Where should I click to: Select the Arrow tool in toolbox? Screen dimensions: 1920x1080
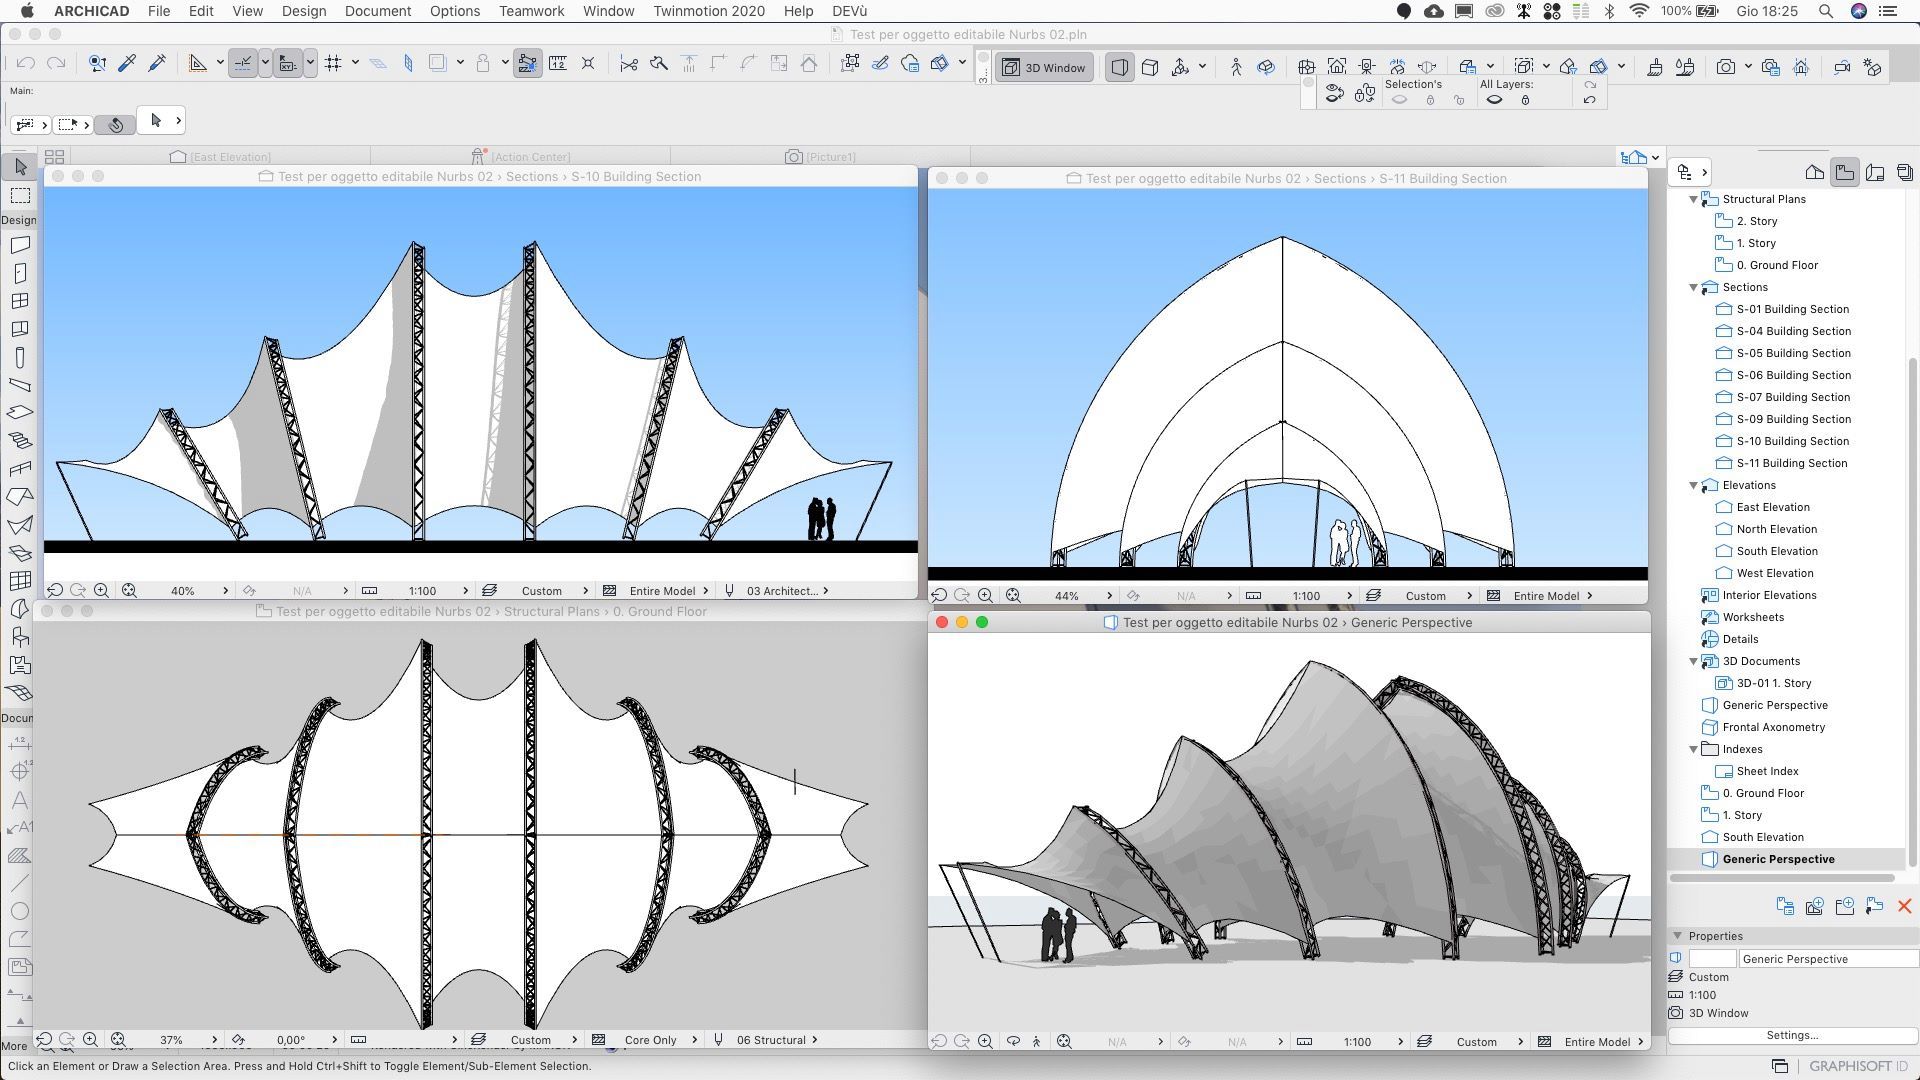coord(20,166)
